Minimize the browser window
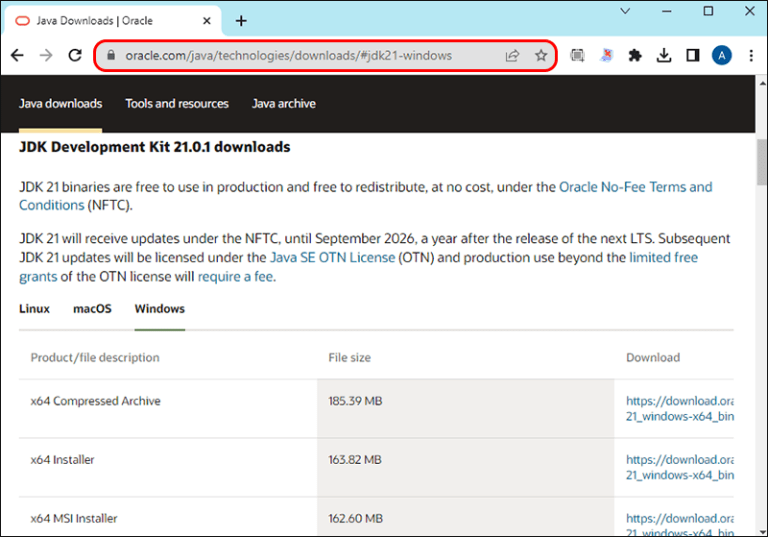 (667, 11)
